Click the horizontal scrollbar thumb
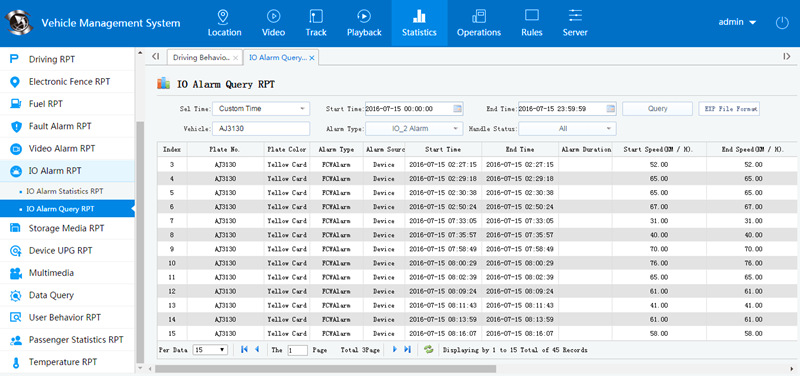This screenshot has height=376, width=800. pyautogui.click(x=326, y=368)
